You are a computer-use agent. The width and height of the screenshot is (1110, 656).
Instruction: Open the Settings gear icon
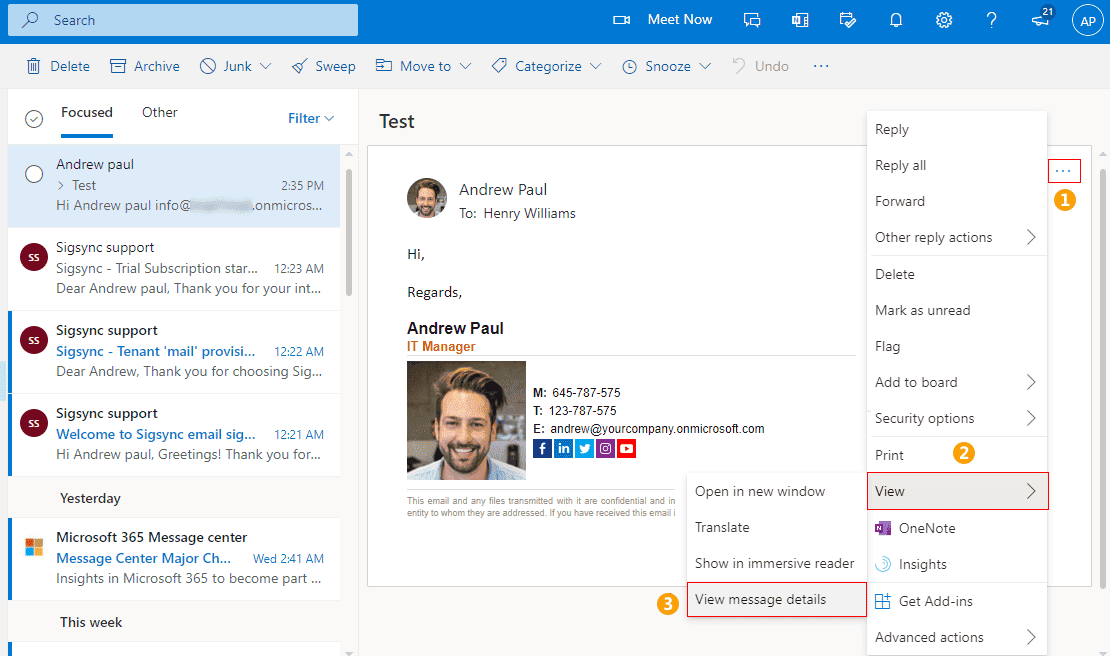click(x=943, y=20)
